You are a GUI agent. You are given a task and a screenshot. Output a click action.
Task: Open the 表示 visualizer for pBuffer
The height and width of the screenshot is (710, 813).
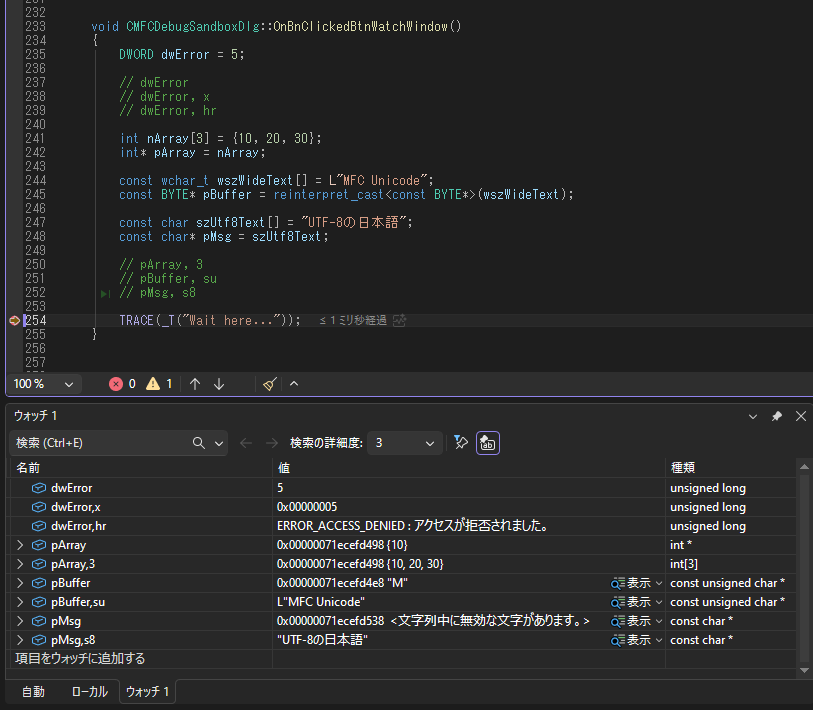point(630,583)
